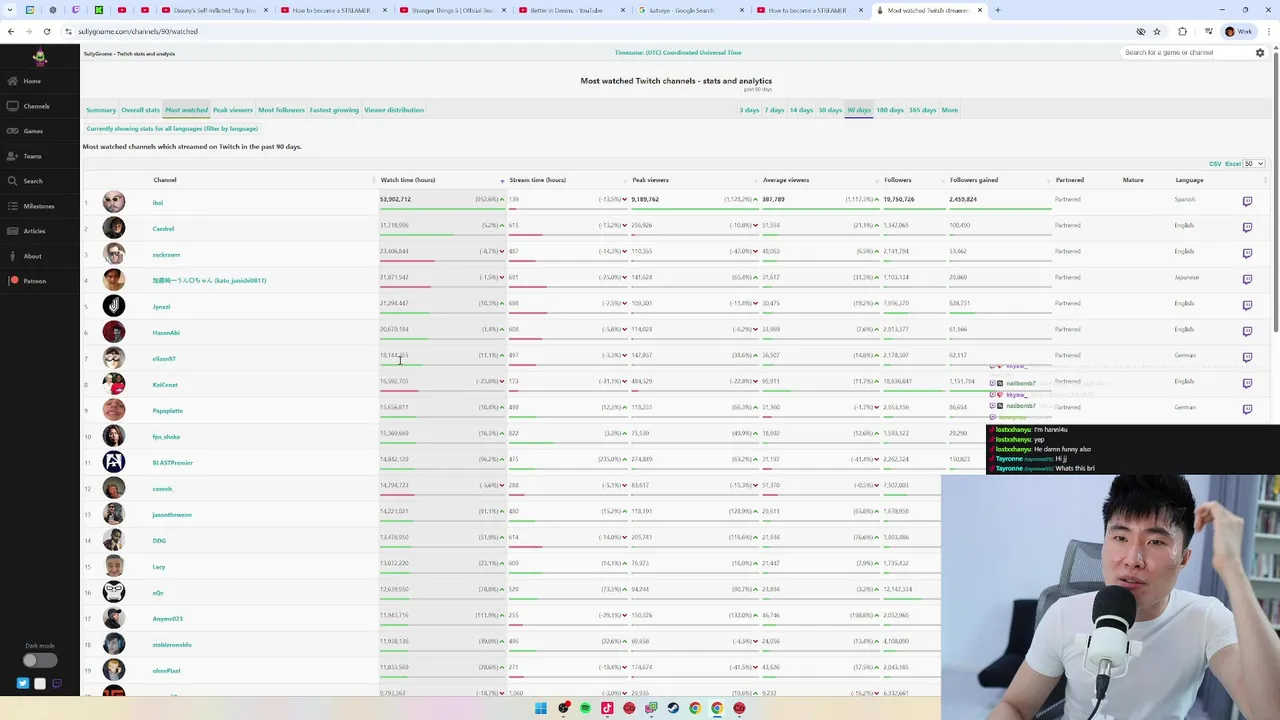Go back with the browser back arrow

pos(10,31)
